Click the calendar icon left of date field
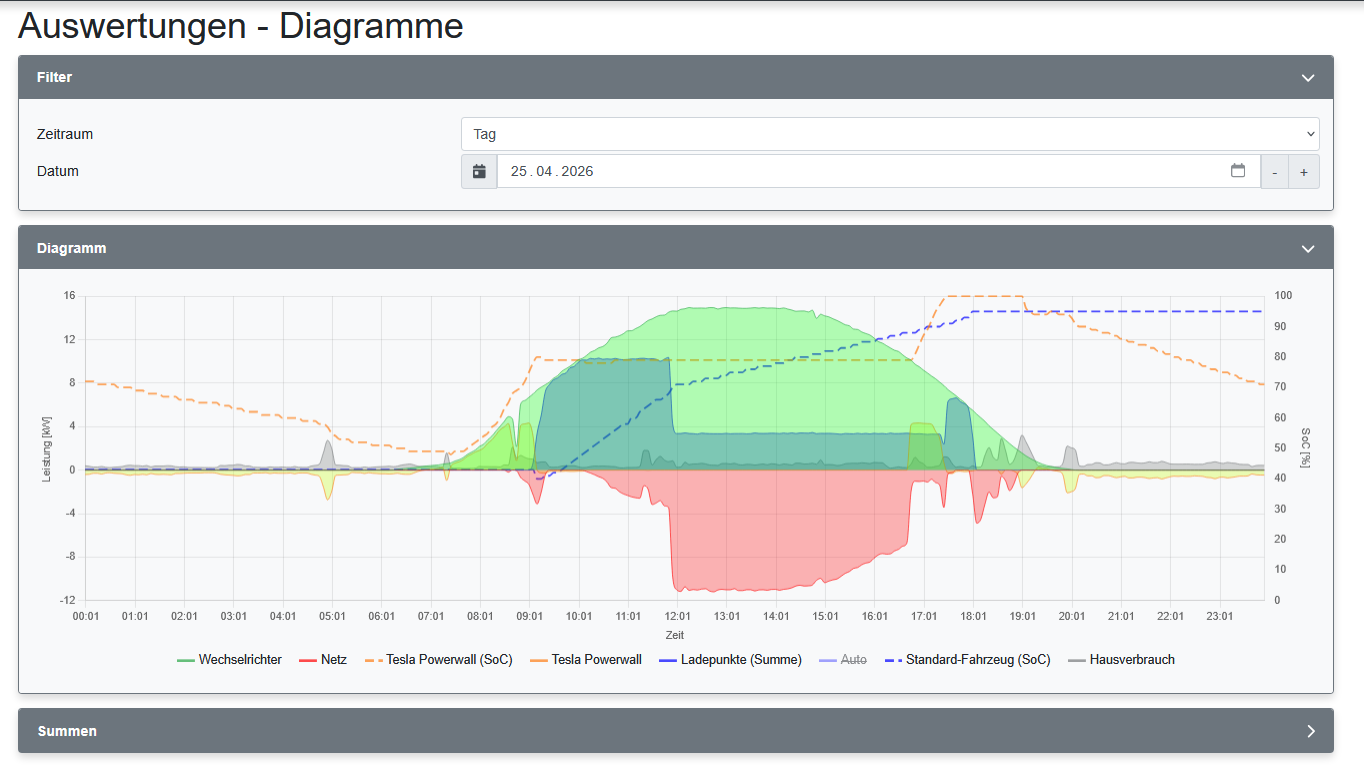 point(479,172)
